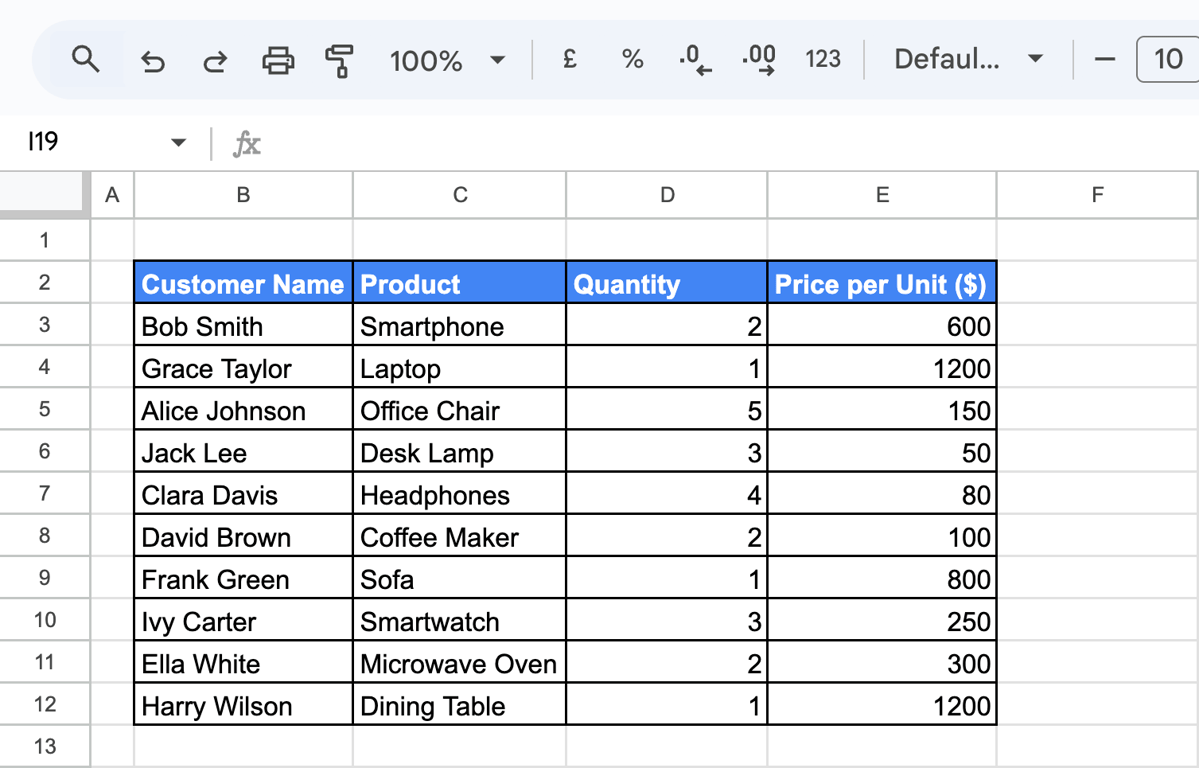Select the Smartwatch cell
Viewport: 1199px width, 768px height.
(460, 620)
